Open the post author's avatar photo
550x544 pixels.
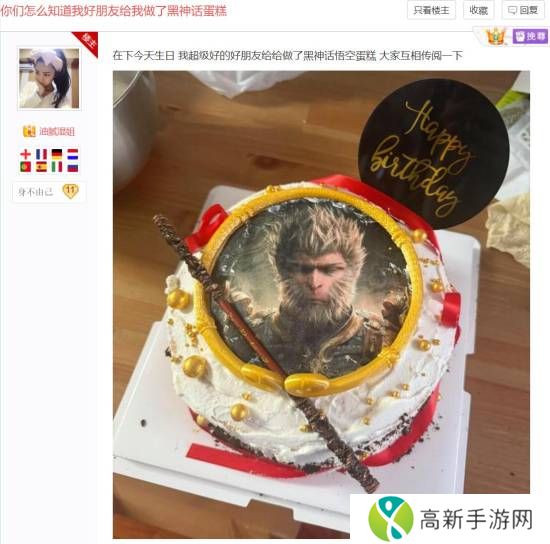[49, 79]
